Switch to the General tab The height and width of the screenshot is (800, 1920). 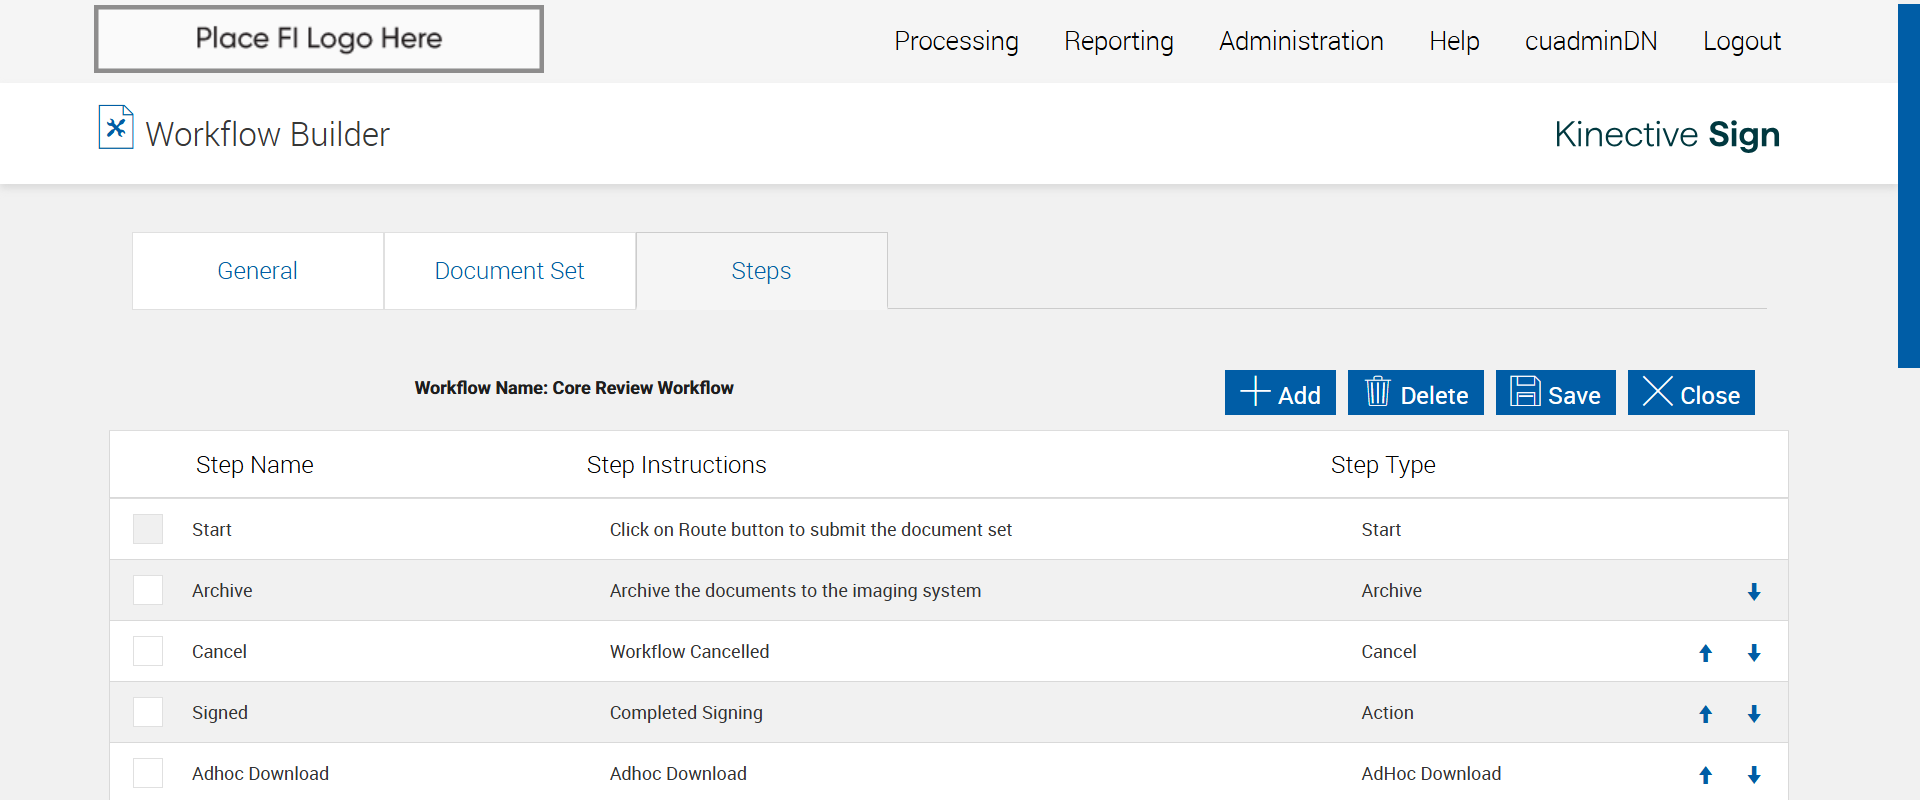click(257, 271)
